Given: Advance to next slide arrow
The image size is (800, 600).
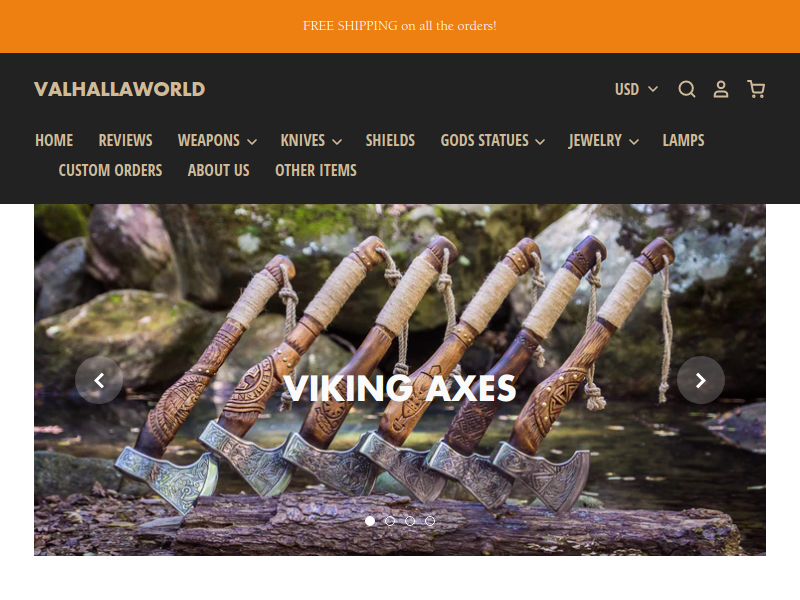Looking at the screenshot, I should point(701,380).
